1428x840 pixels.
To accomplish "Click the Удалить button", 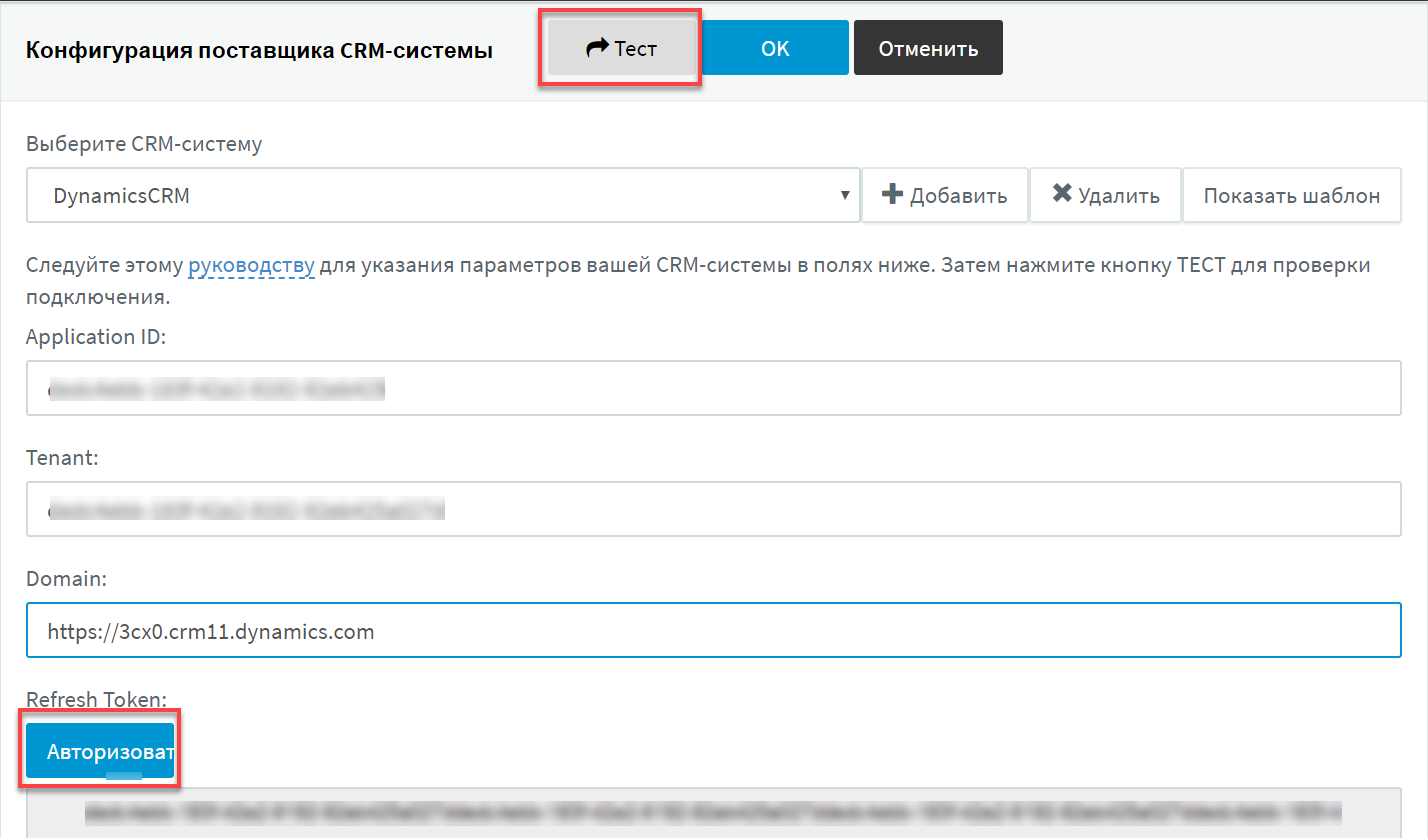I will tap(1106, 195).
